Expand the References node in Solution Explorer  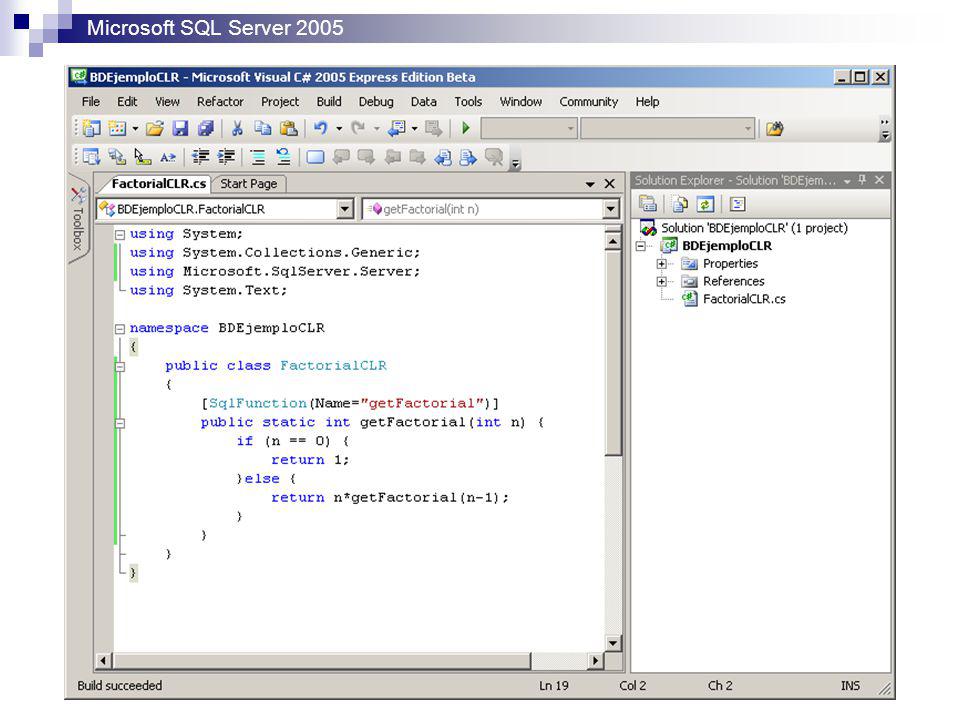[661, 282]
